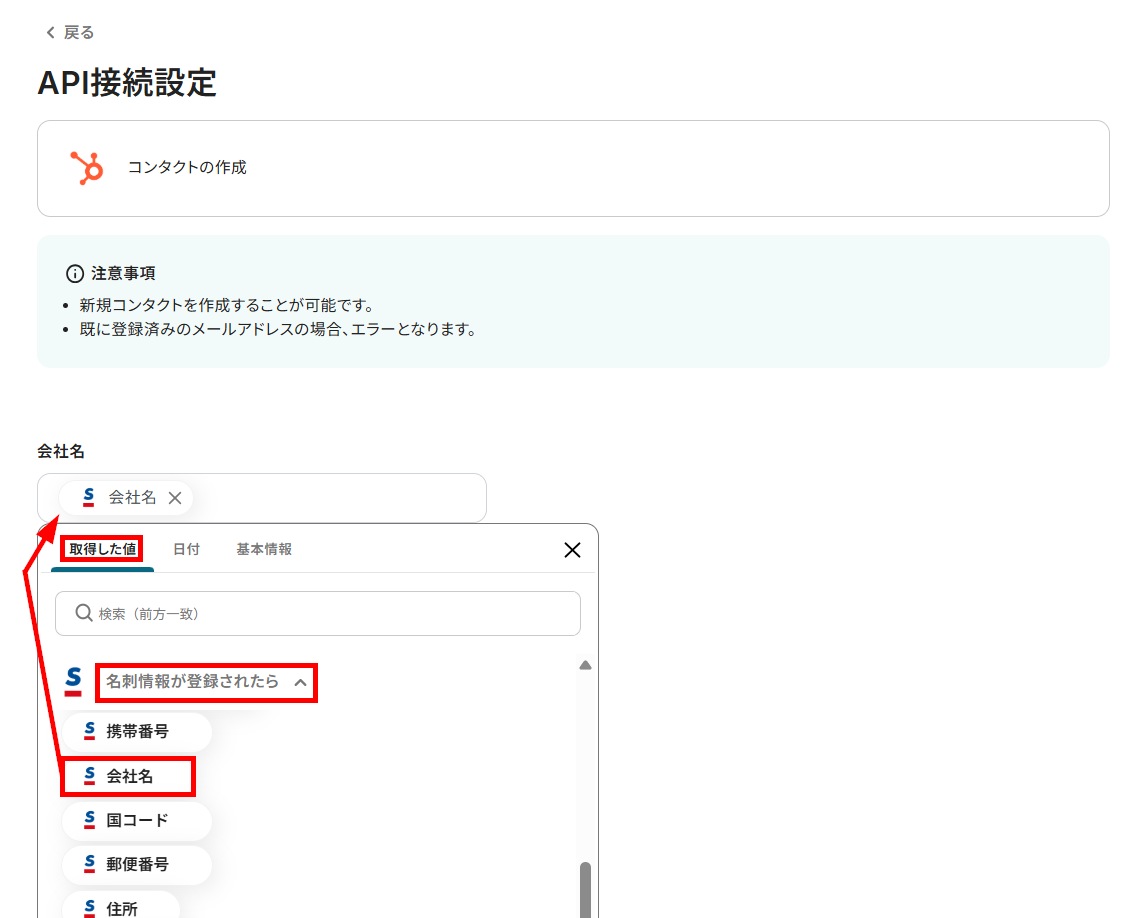
Task: Click the note about 既に登録済みのメールアドレス
Action: pos(278,329)
